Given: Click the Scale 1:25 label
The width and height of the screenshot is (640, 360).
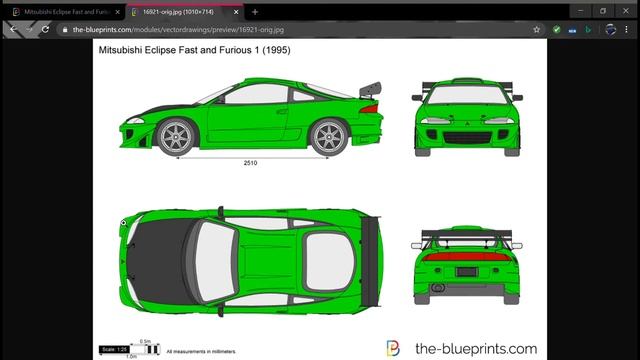Looking at the screenshot, I should coord(114,349).
